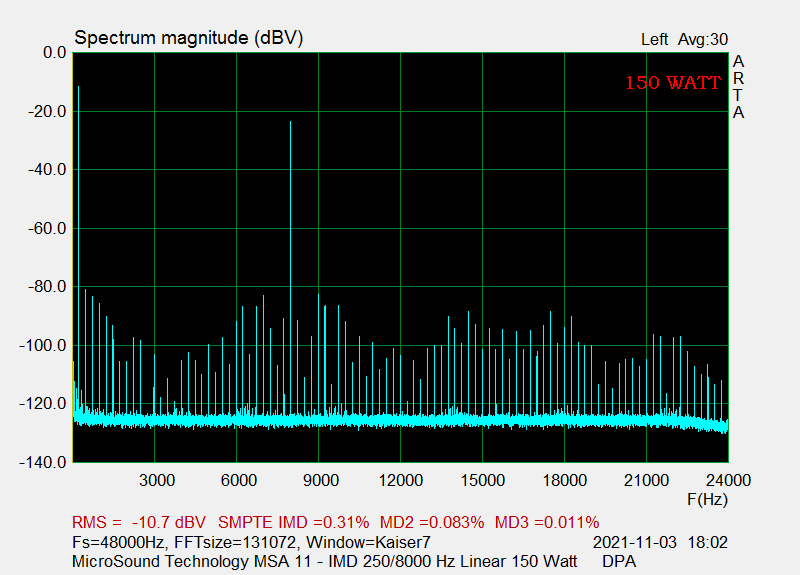
Task: Click the '-140.0' y-axis value
Action: (43, 462)
